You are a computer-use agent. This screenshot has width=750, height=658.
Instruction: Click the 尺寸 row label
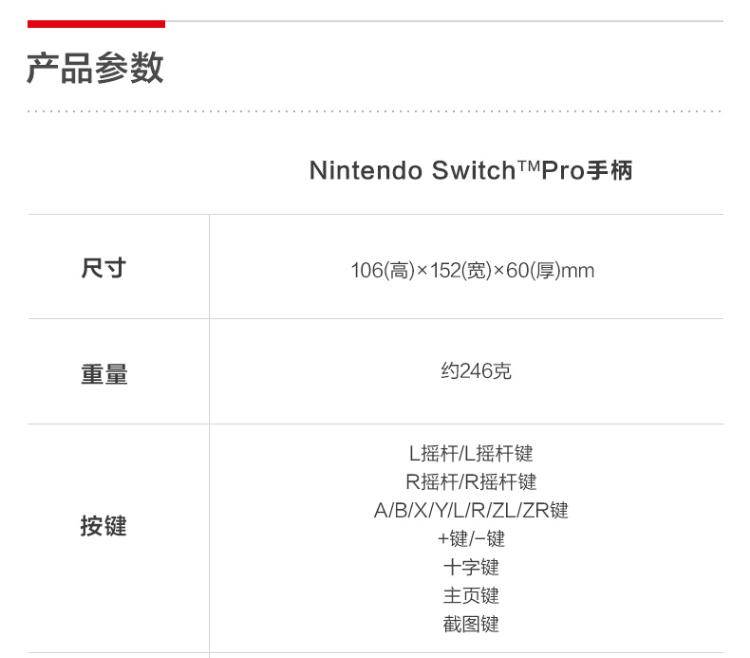click(103, 269)
